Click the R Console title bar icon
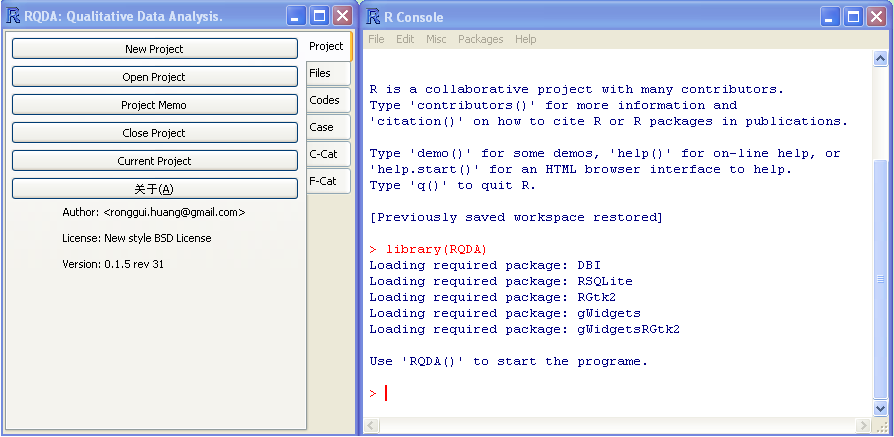Viewport: 894px width, 437px height. pyautogui.click(x=373, y=17)
